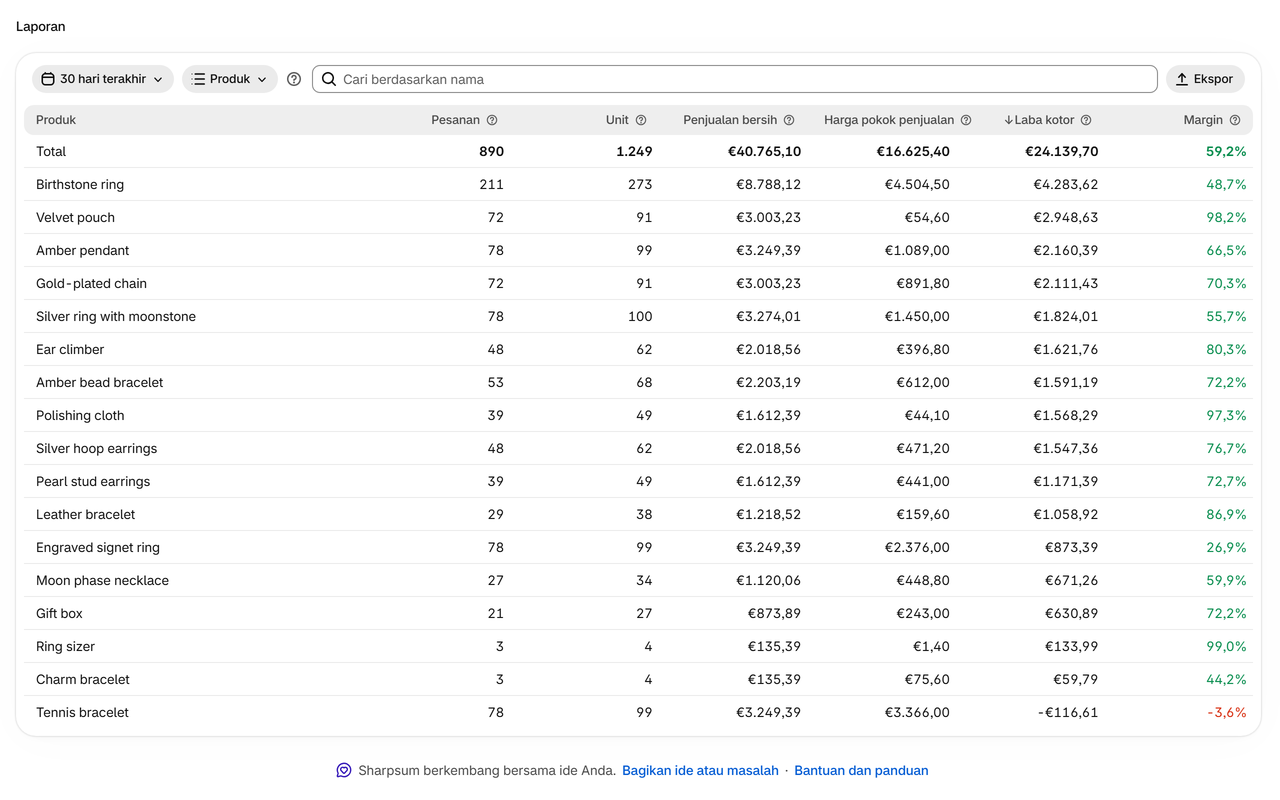The height and width of the screenshot is (800, 1280).
Task: Click the Pesanan column help icon
Action: coord(492,120)
